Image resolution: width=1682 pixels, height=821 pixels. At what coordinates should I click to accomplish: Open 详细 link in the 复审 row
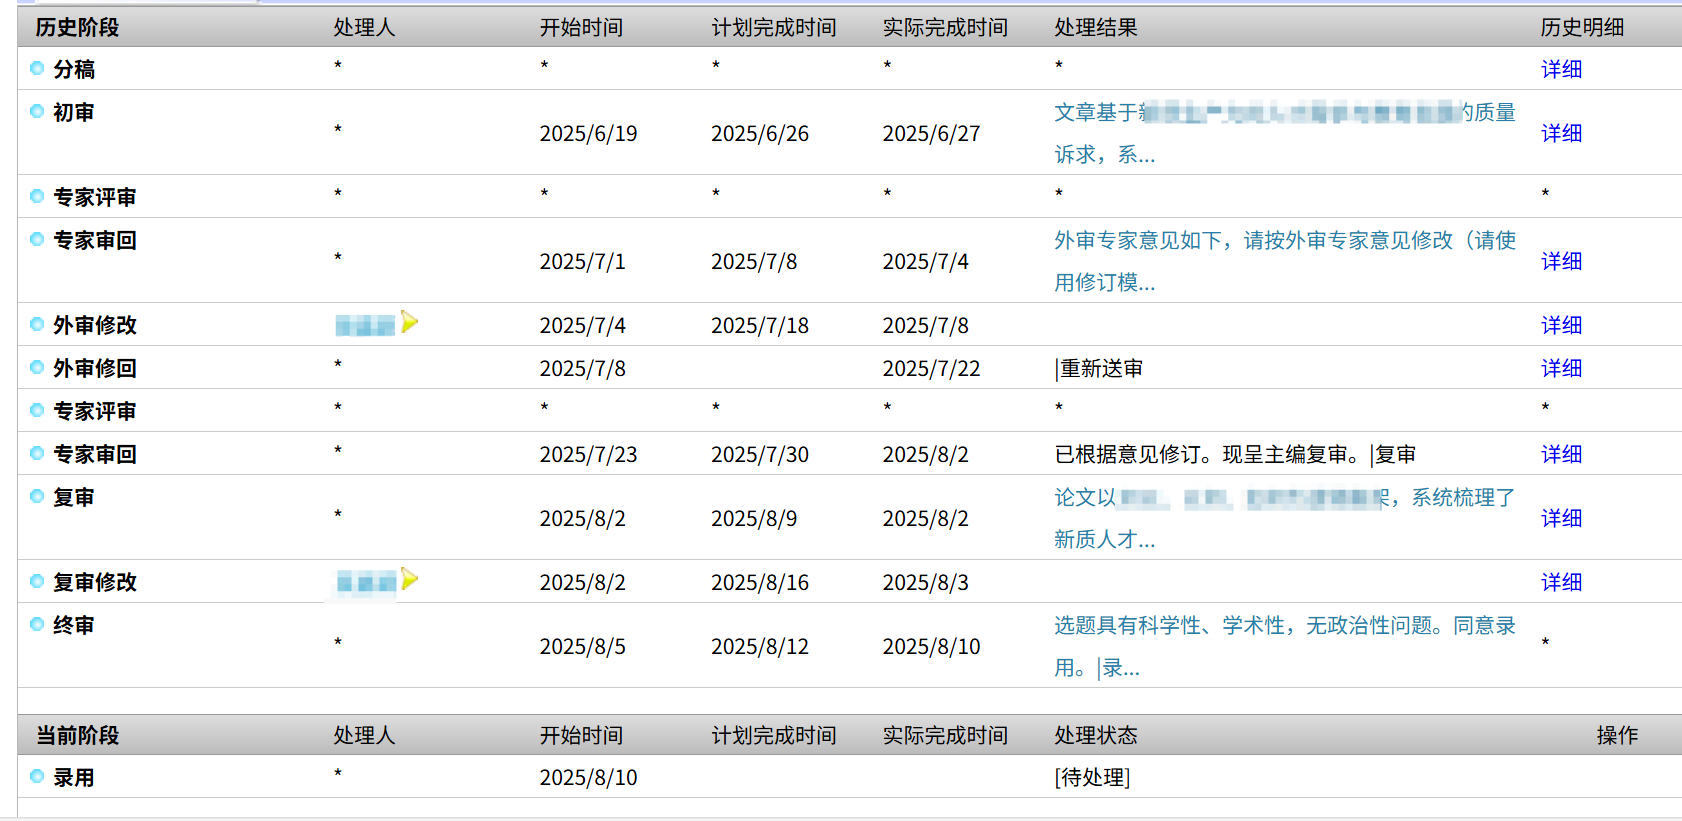[1561, 518]
